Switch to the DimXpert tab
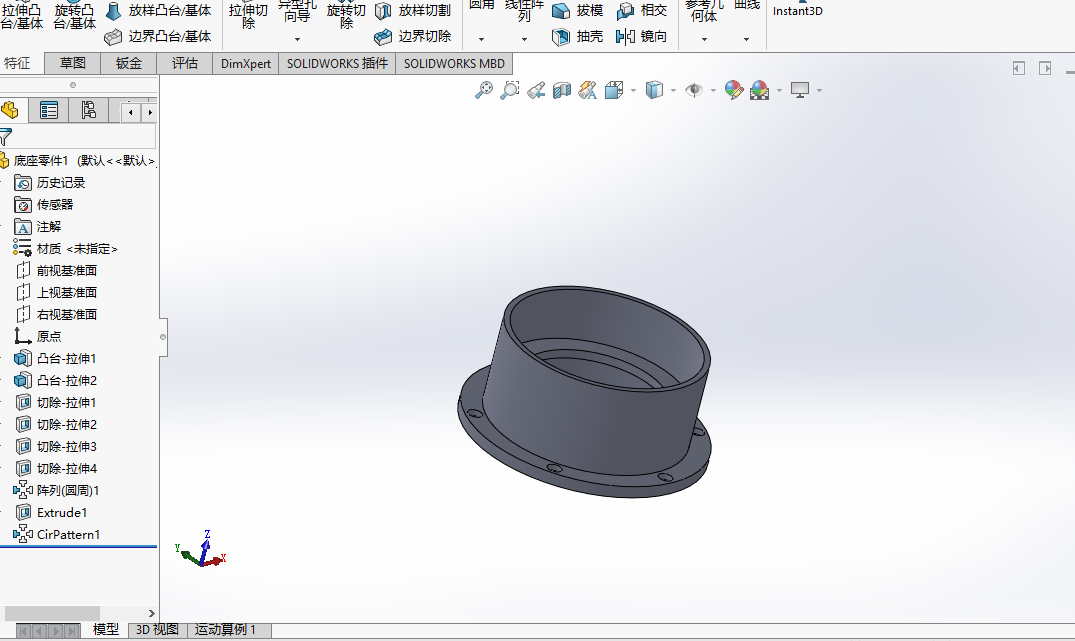This screenshot has width=1075, height=641. [x=246, y=63]
